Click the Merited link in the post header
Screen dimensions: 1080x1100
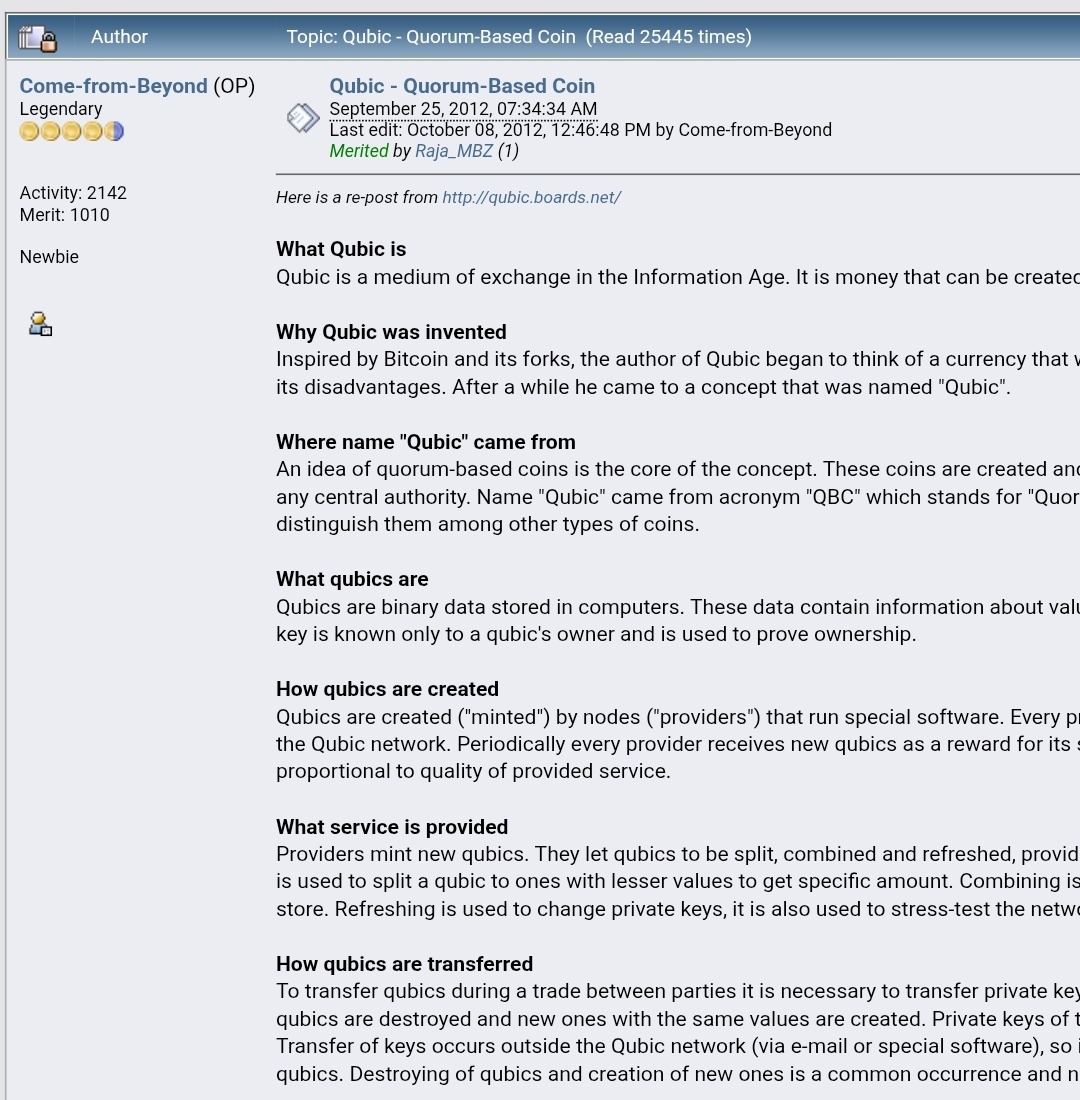359,151
